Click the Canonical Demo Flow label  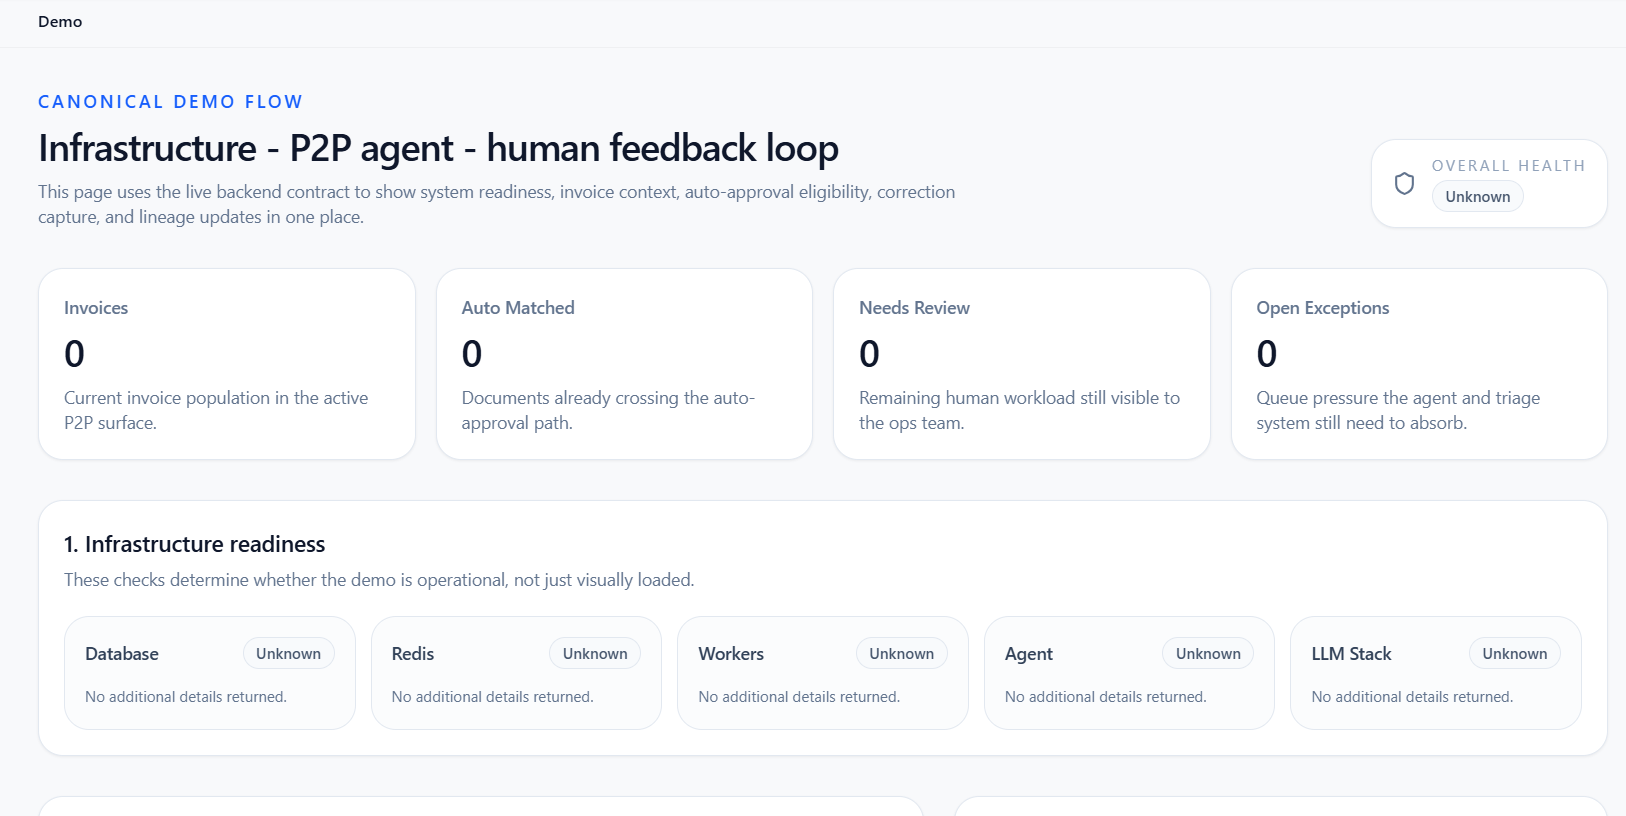pyautogui.click(x=170, y=102)
